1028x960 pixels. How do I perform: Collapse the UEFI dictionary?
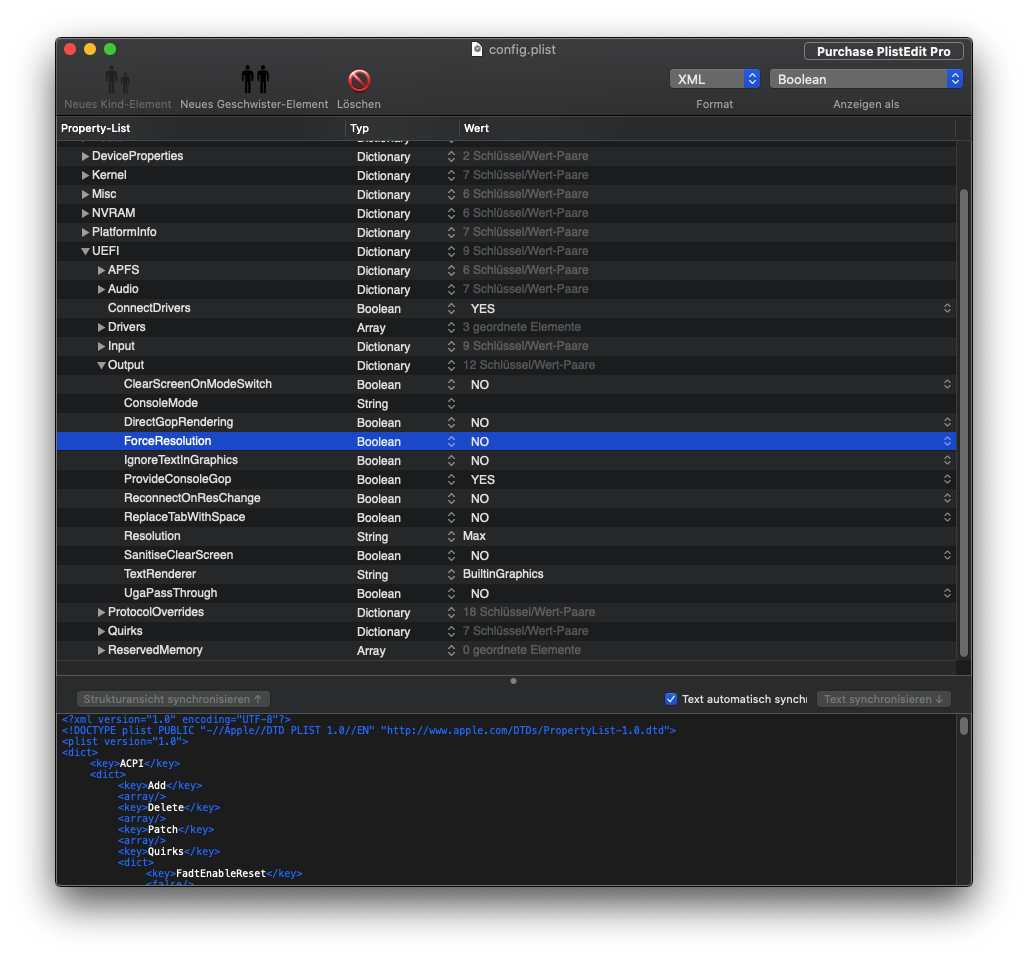point(85,251)
